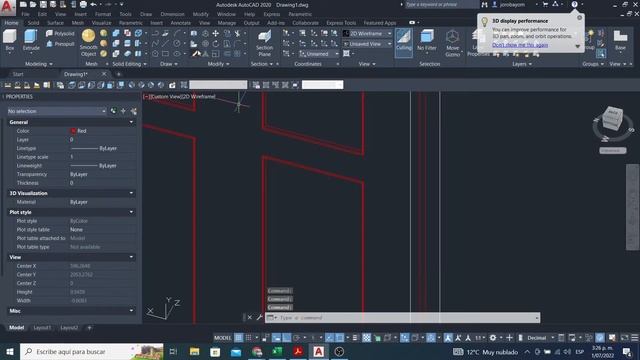Open File Explorer from the taskbar
The image size is (640, 360).
195,351
